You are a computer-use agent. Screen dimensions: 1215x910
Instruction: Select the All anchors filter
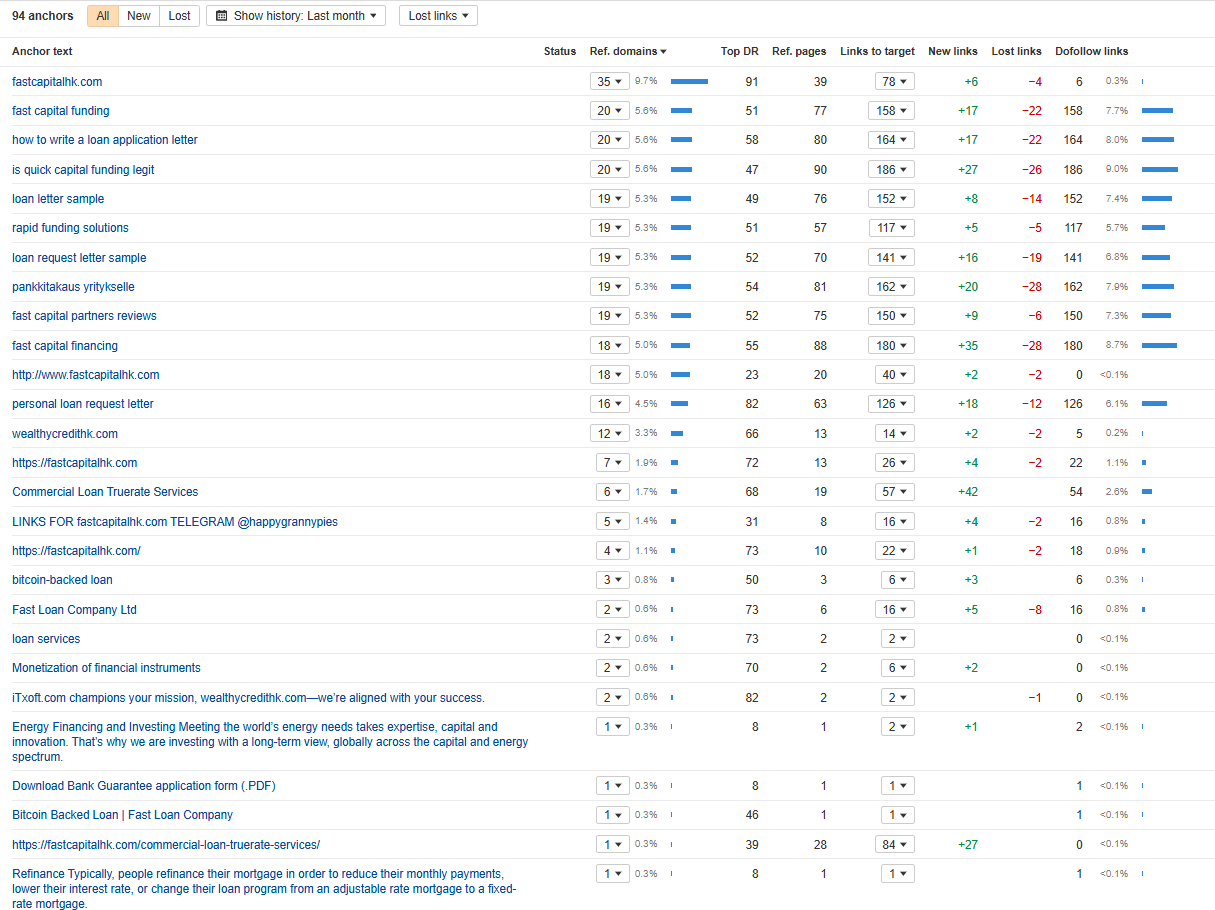coord(103,16)
